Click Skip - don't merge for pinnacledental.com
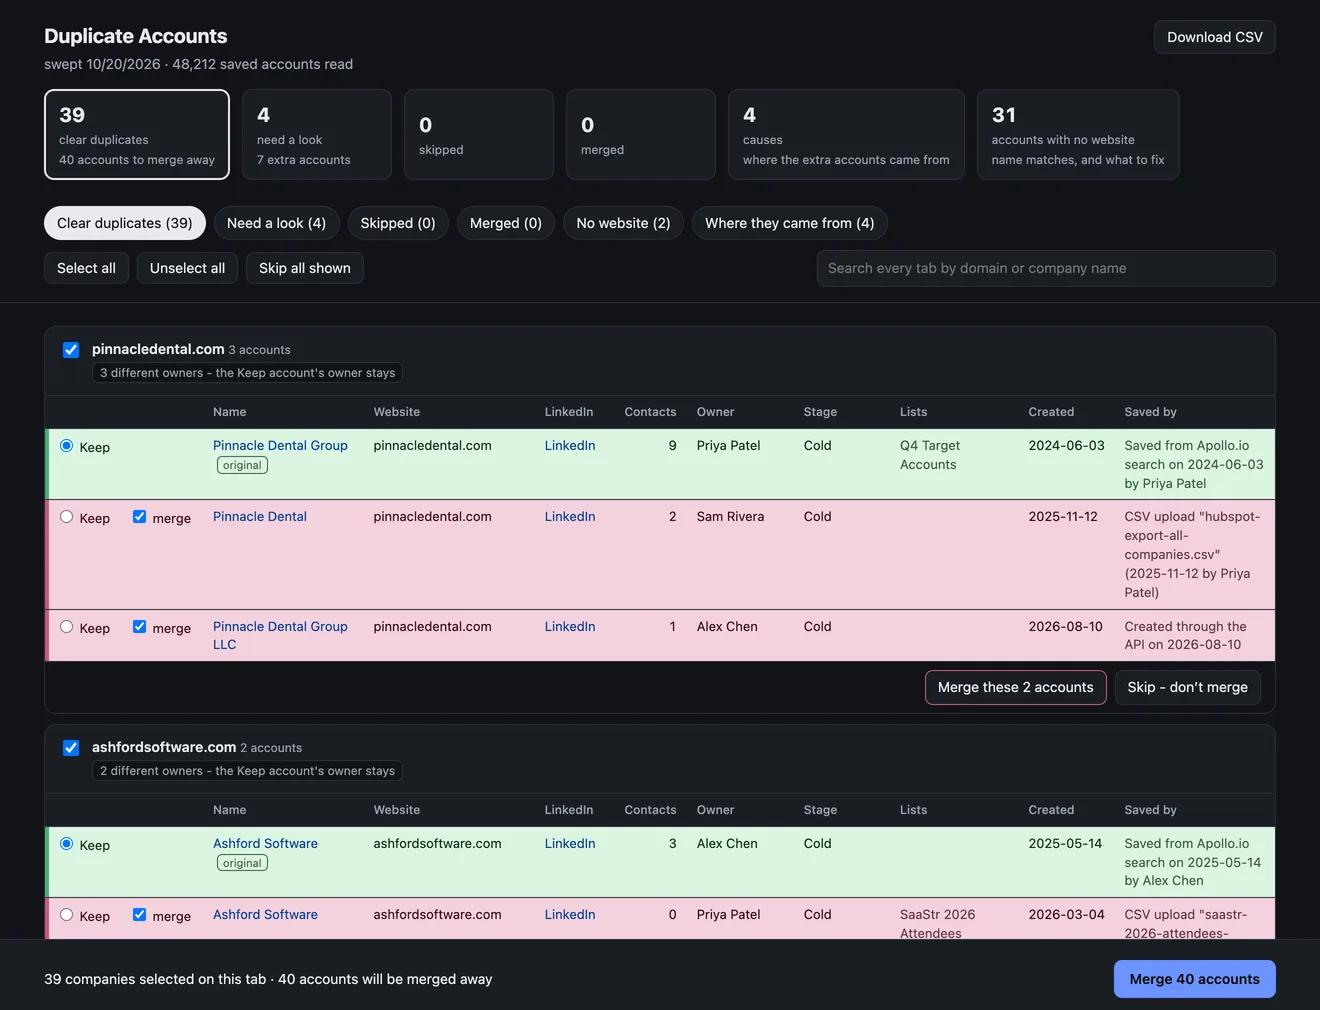Screen dimensions: 1320x1010 tap(1188, 687)
